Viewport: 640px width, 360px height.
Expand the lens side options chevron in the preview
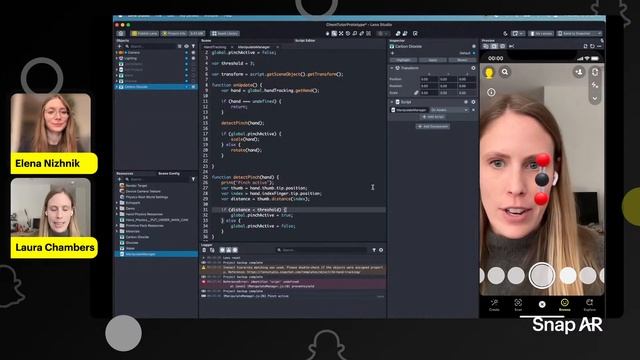click(595, 98)
